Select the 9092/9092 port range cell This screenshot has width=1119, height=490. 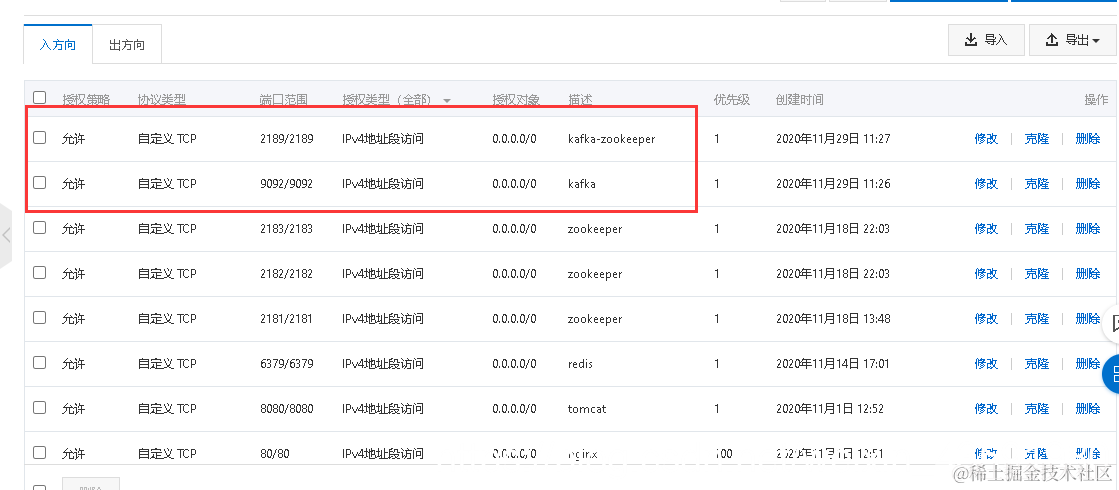point(286,184)
